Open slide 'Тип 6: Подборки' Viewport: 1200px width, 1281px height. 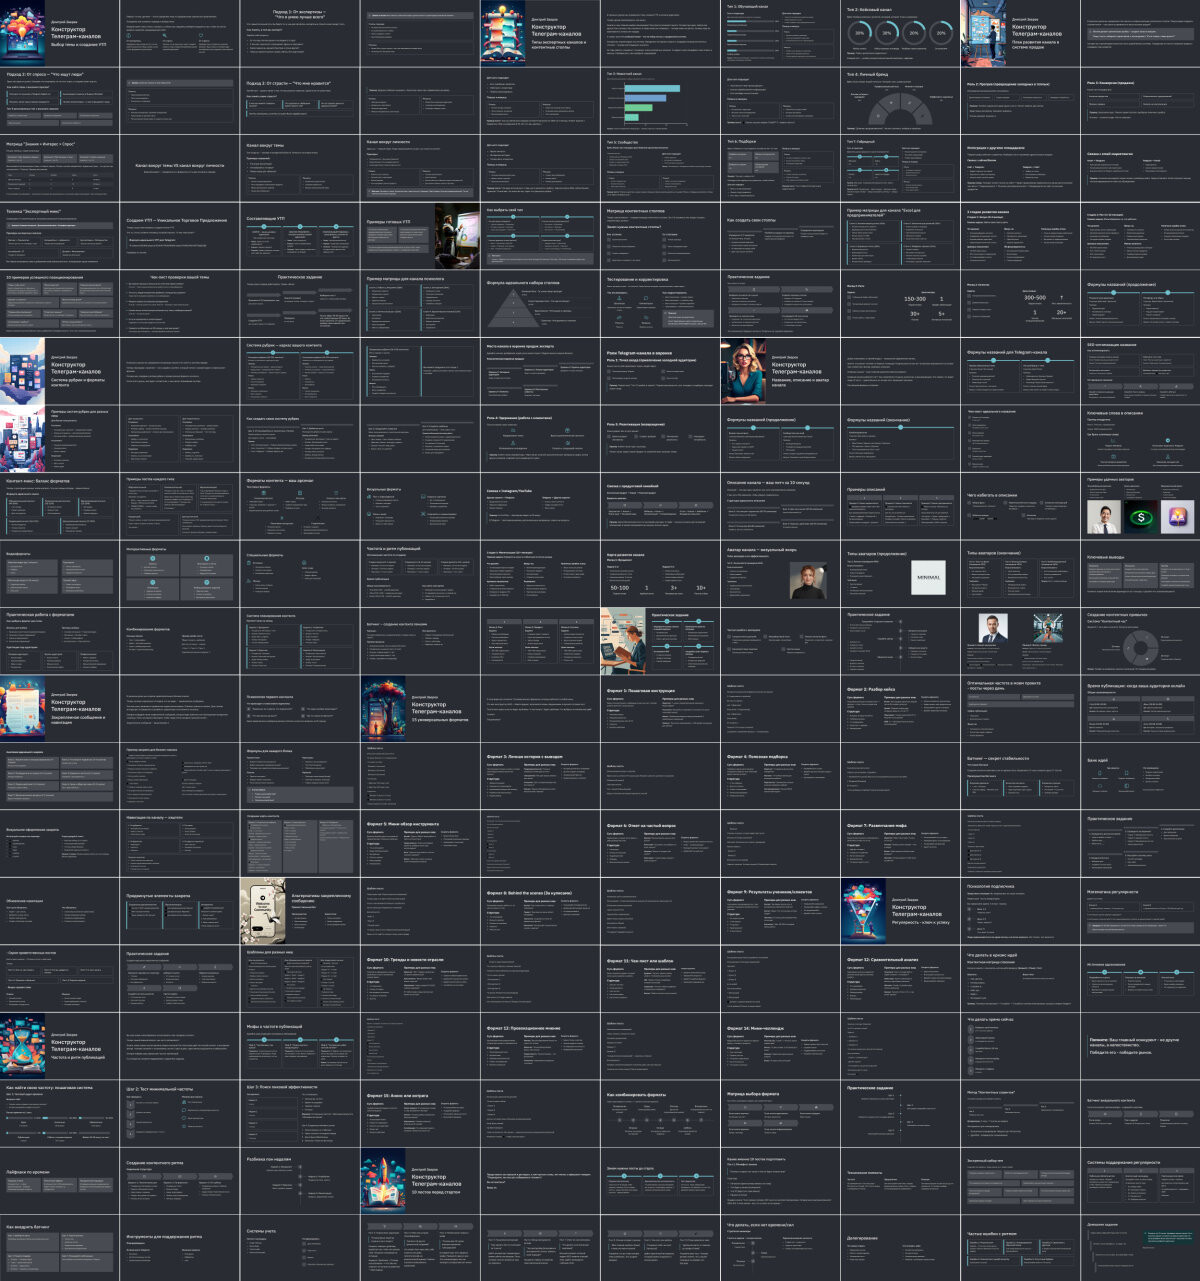(780, 168)
